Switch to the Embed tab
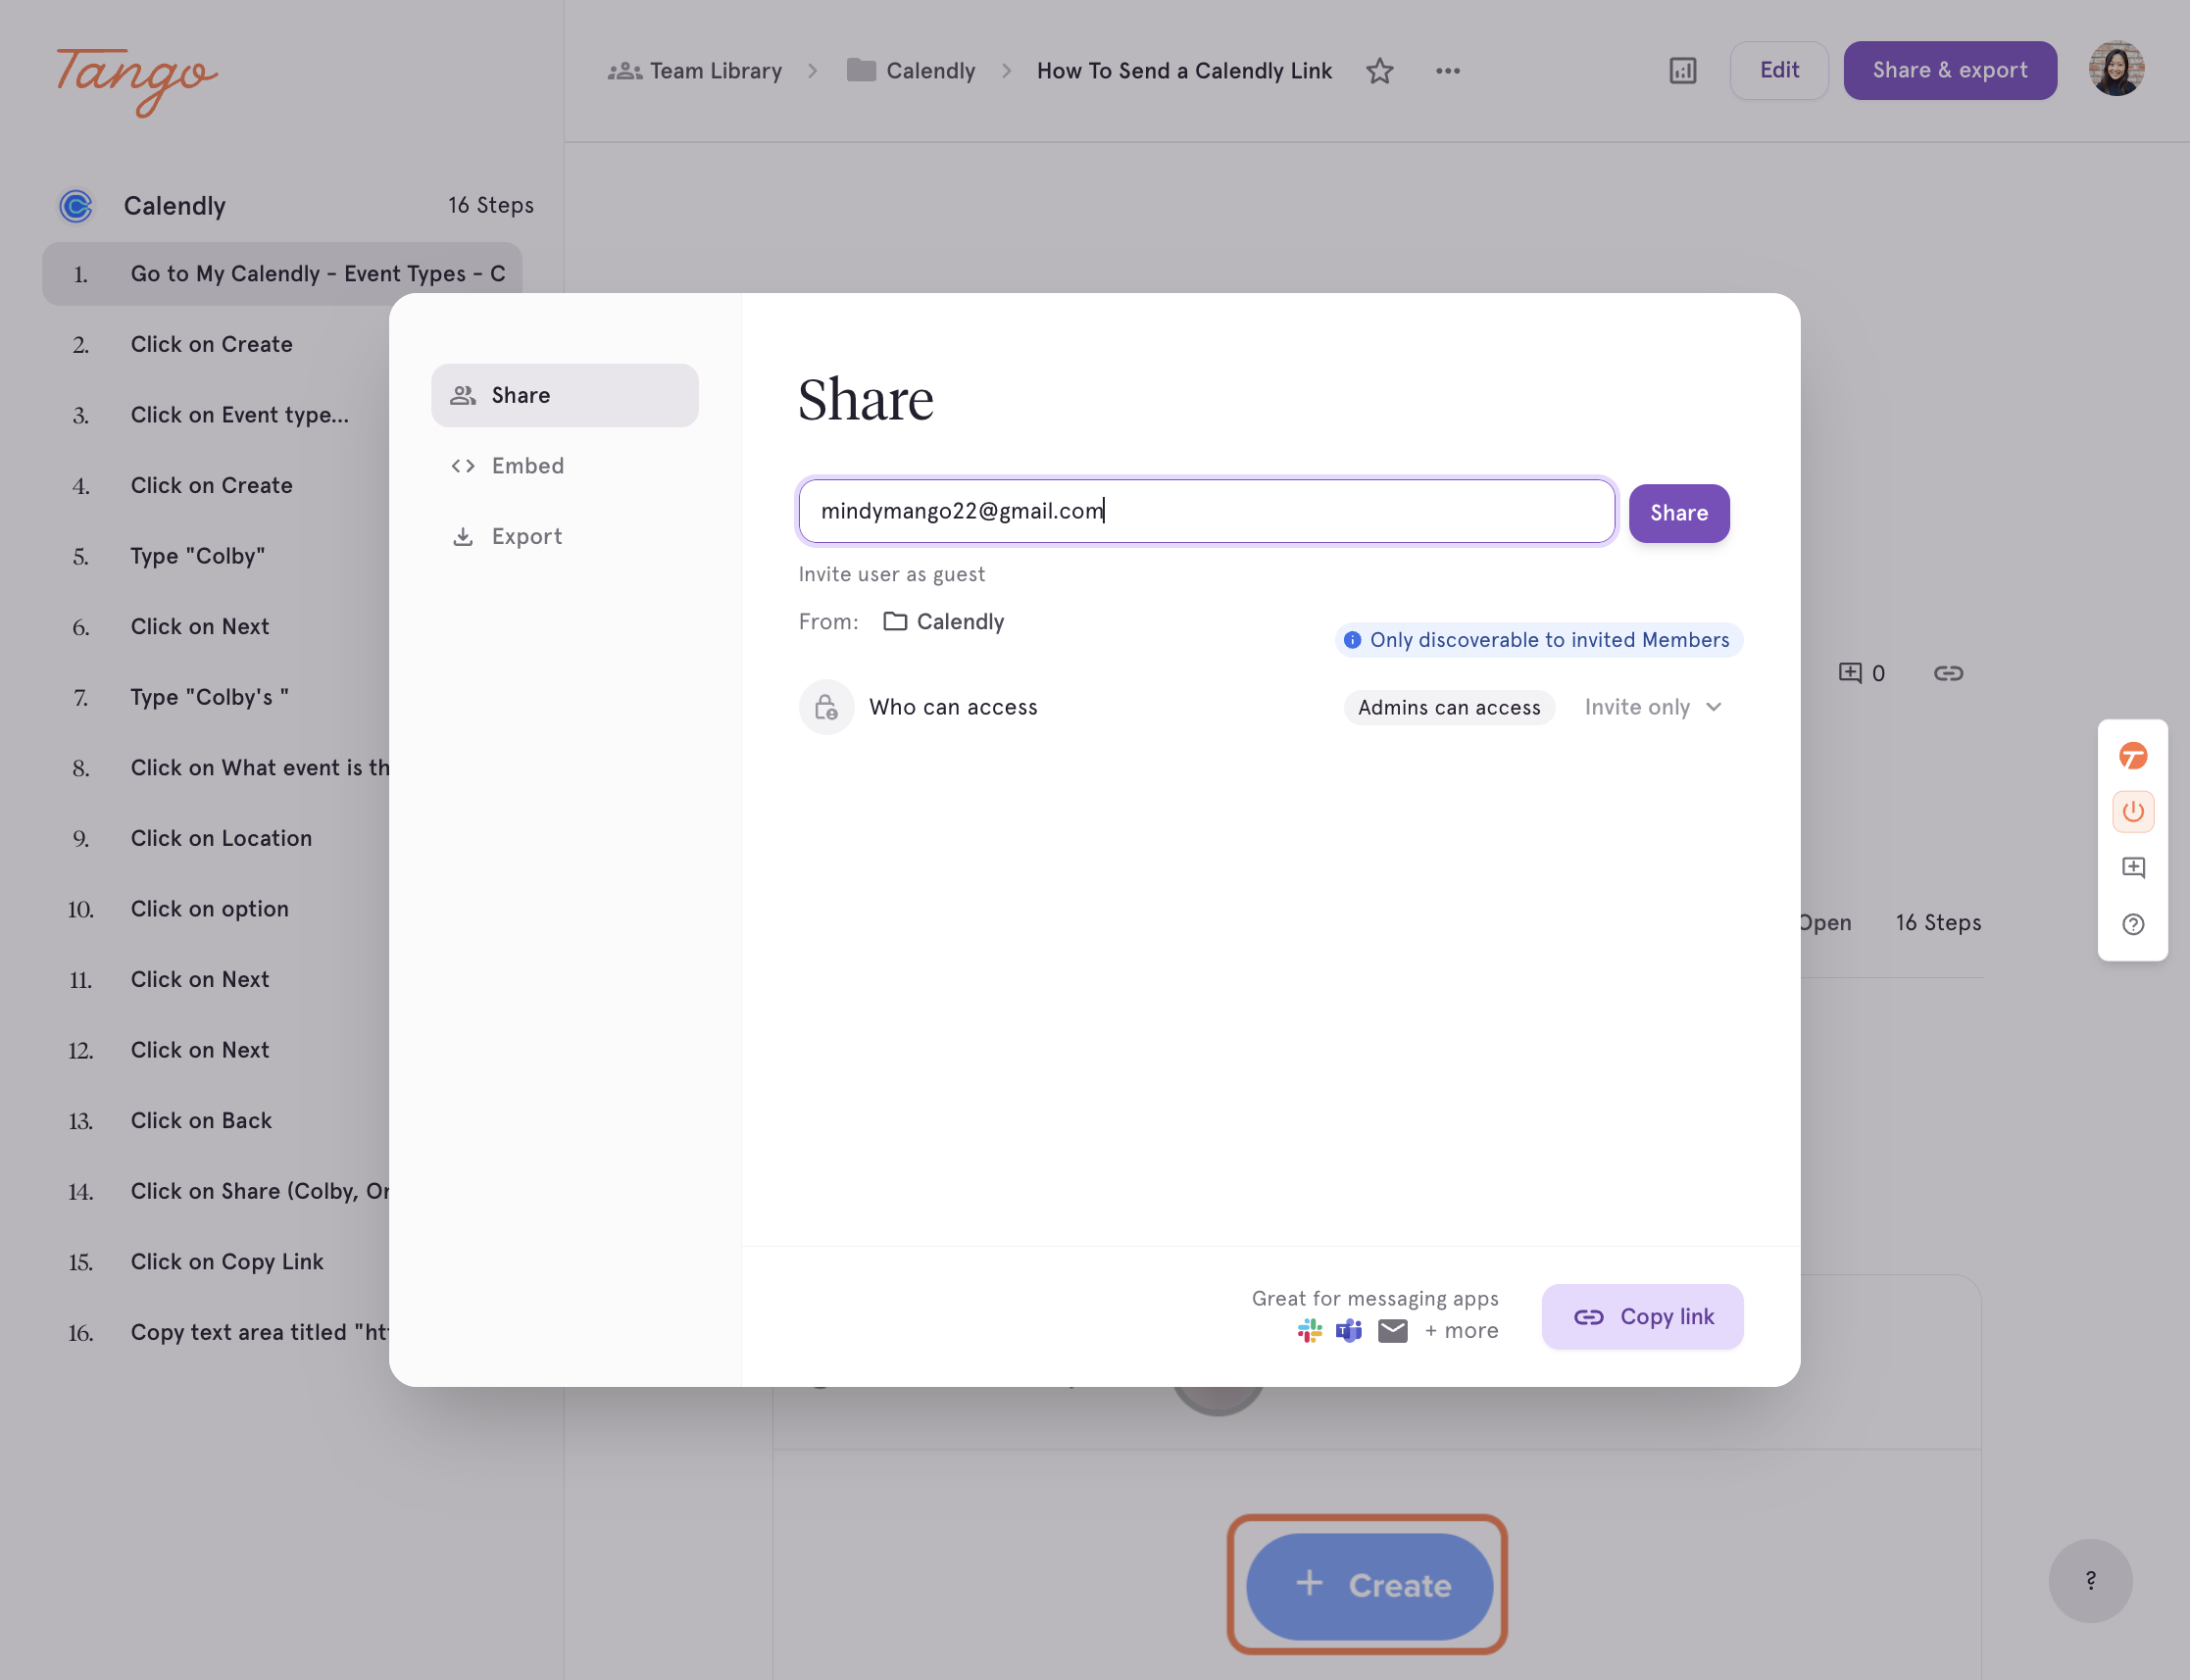 pos(564,466)
